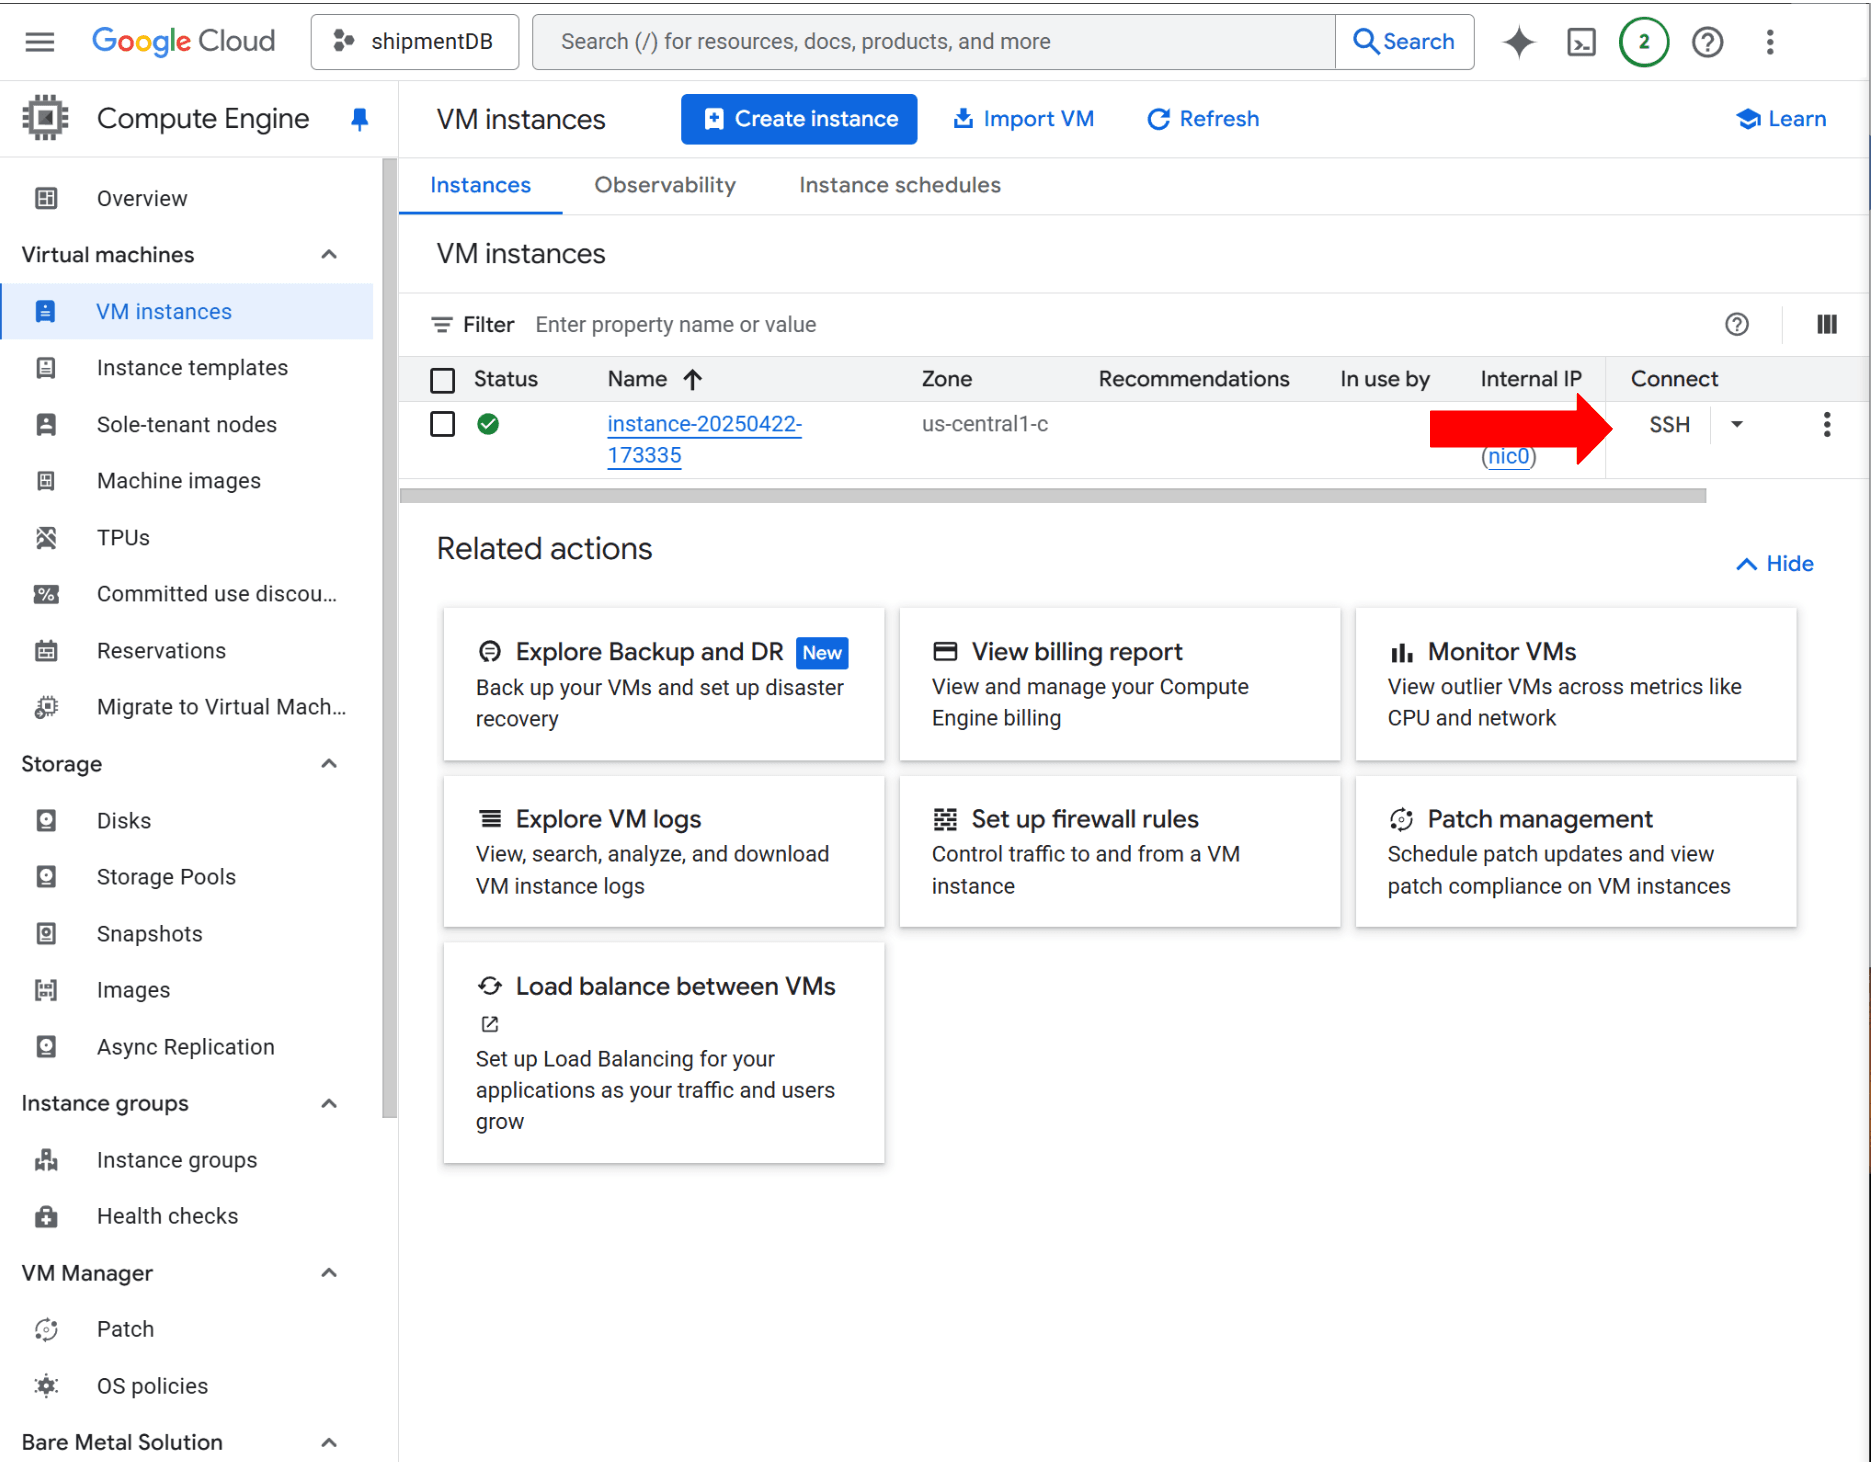Click the Create instance button

click(x=798, y=119)
